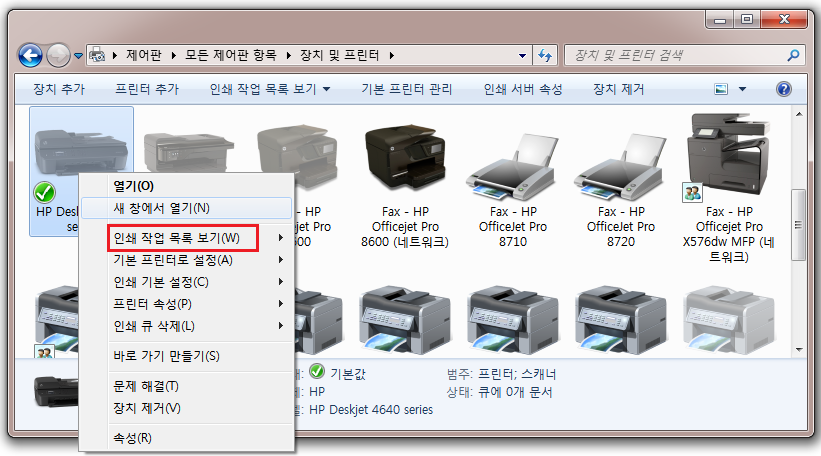Click the Refresh button beside address bar

[x=545, y=55]
